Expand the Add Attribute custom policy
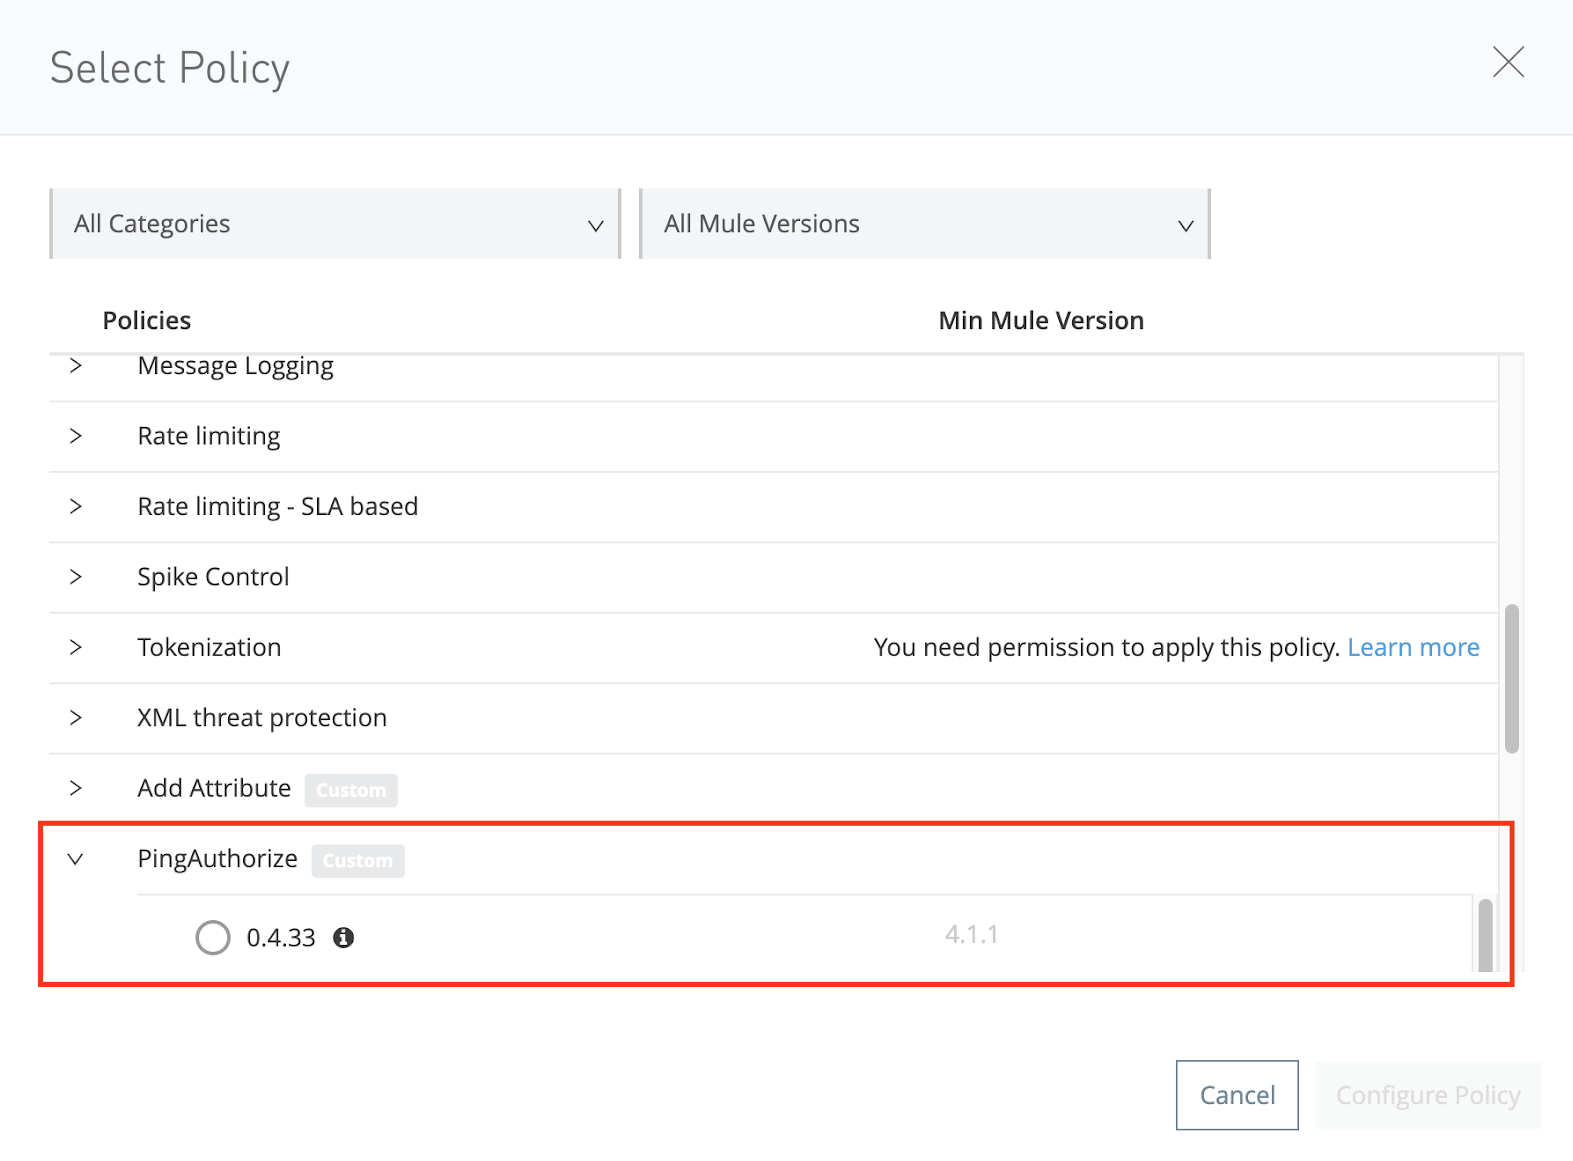 click(x=76, y=788)
